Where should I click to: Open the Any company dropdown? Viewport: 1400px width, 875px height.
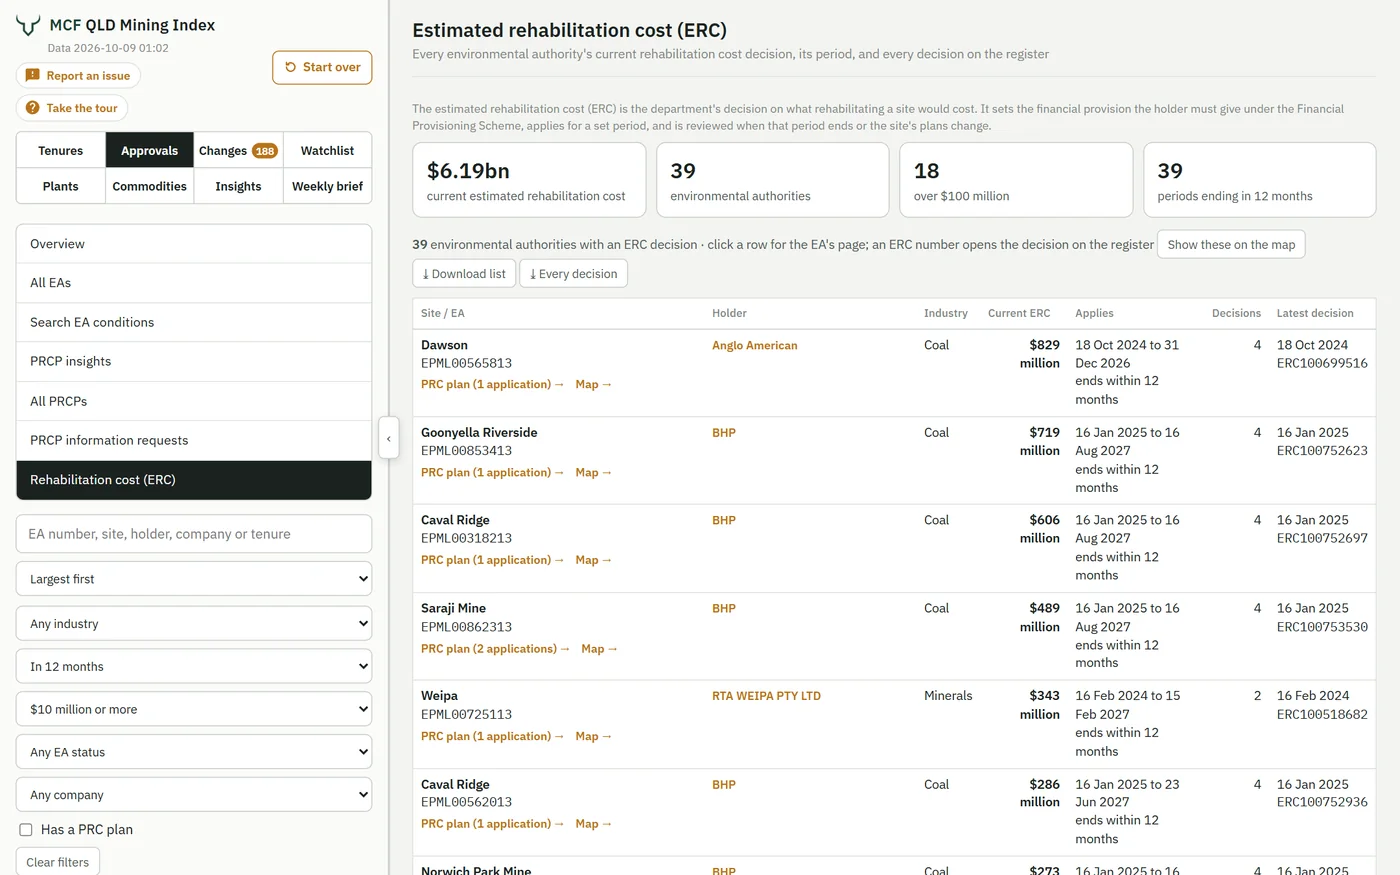click(x=194, y=795)
